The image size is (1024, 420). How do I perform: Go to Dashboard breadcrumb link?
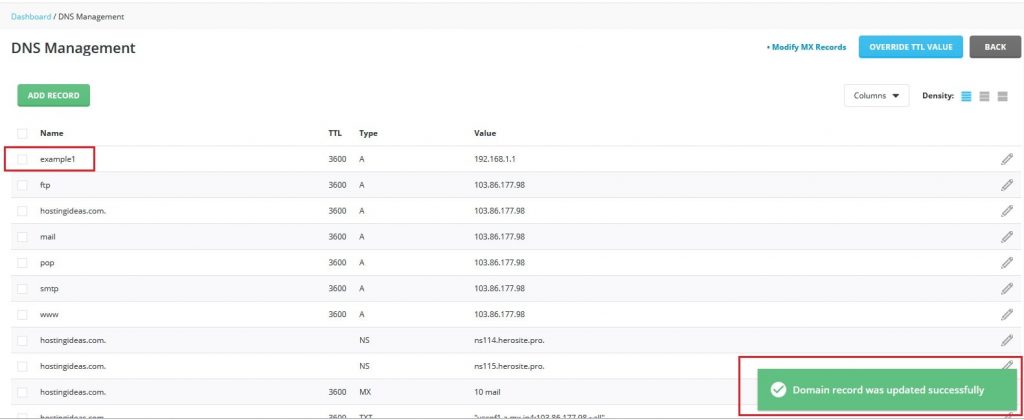click(x=31, y=16)
